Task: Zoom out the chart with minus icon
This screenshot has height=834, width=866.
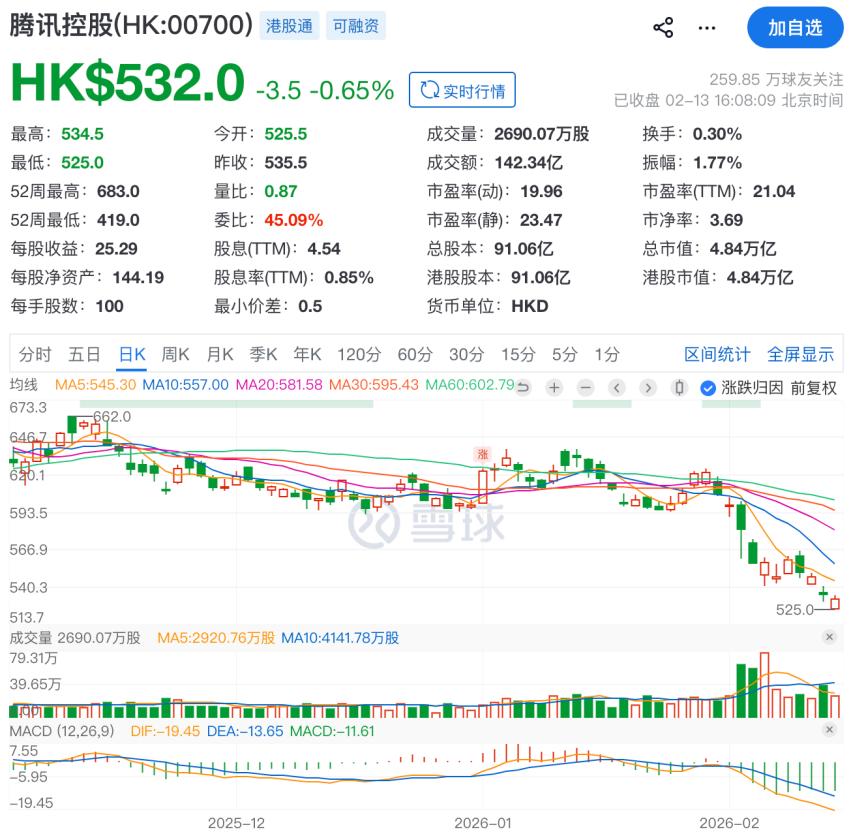Action: [x=586, y=388]
